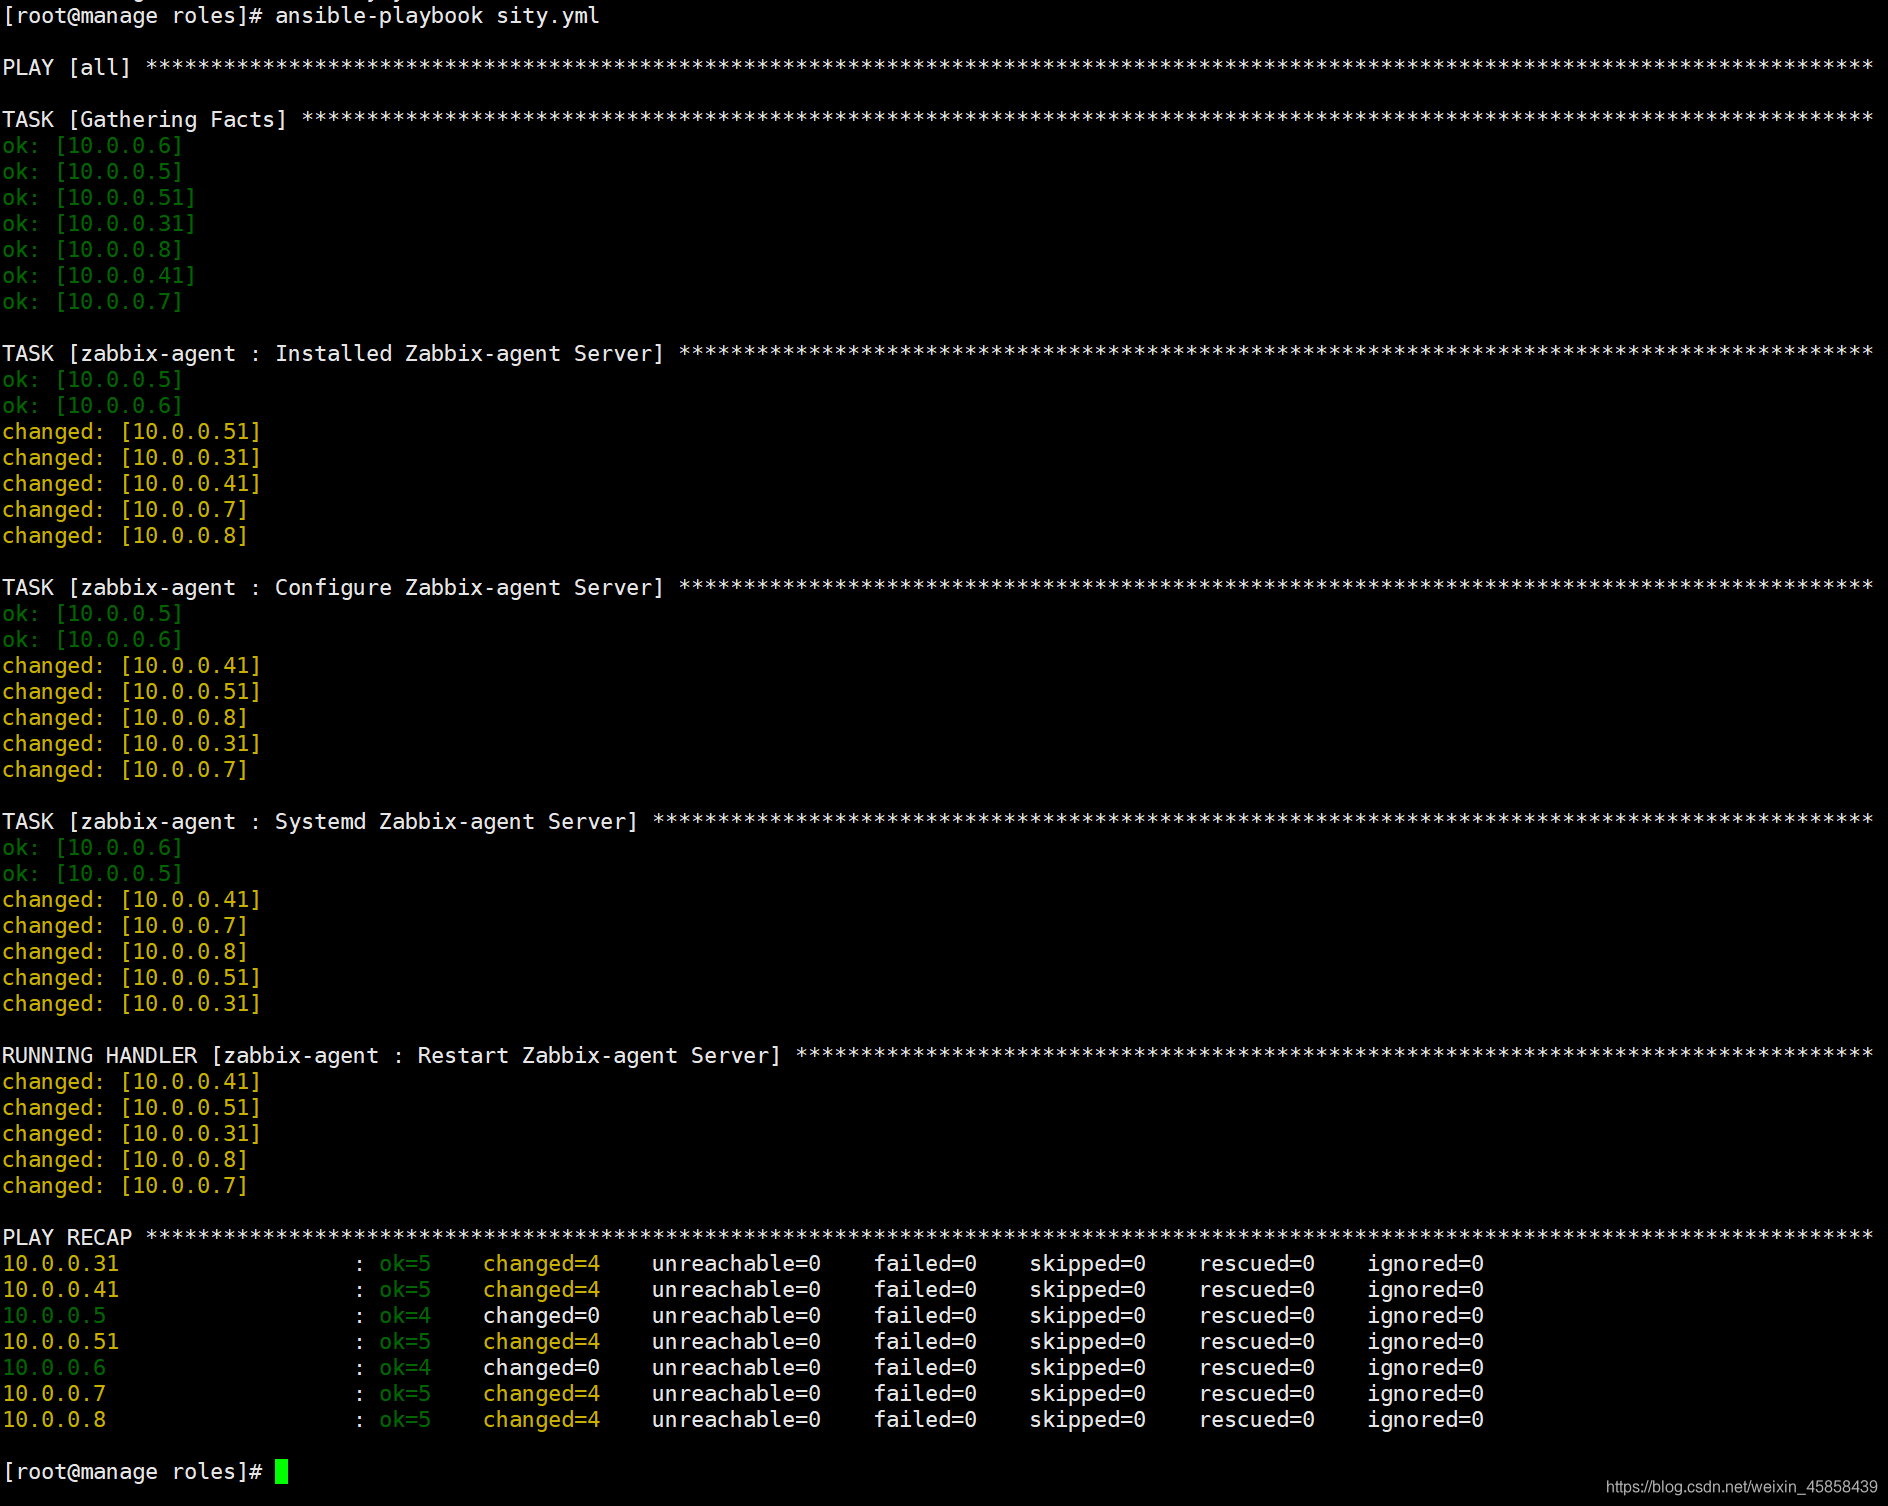Select changed: [10.0.0.41] under Configure Zabbix-agent task
Screen dimensions: 1888x1506
(x=131, y=666)
